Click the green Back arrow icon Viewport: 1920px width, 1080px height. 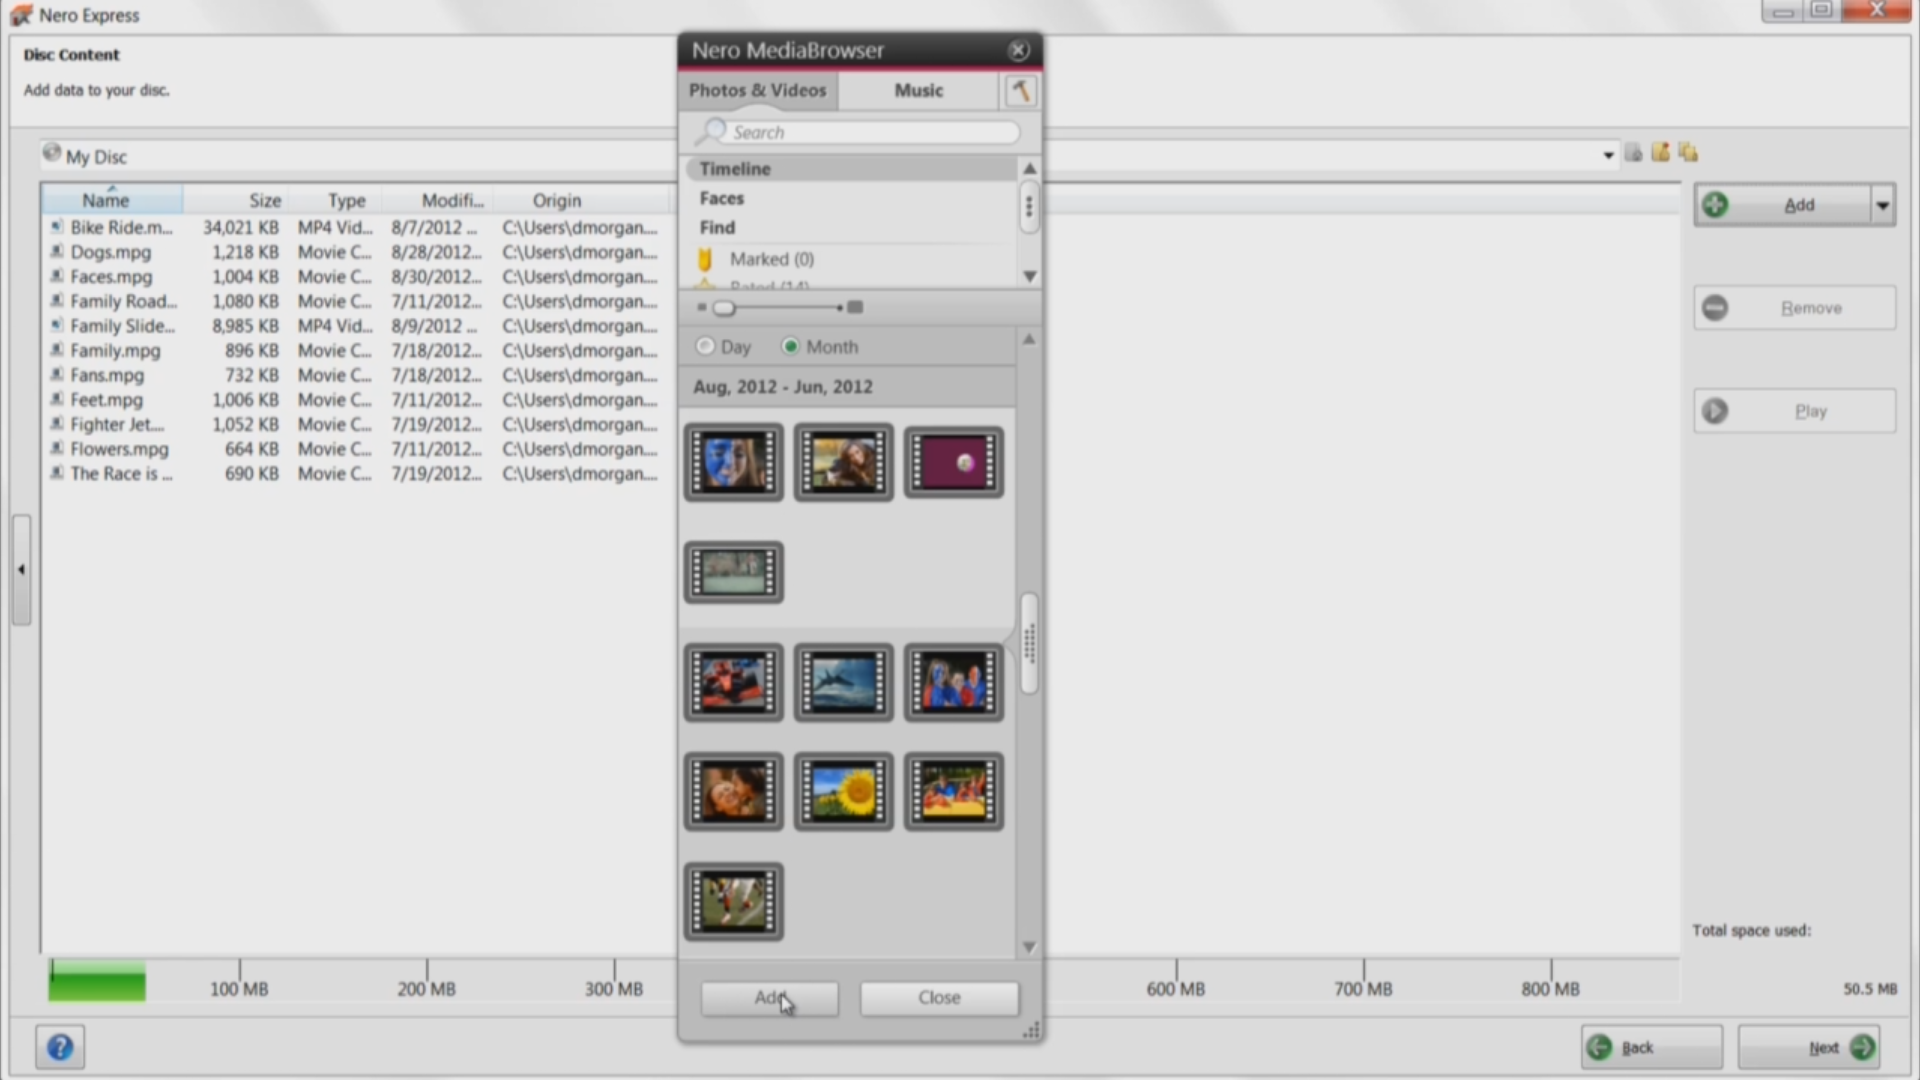click(x=1600, y=1047)
